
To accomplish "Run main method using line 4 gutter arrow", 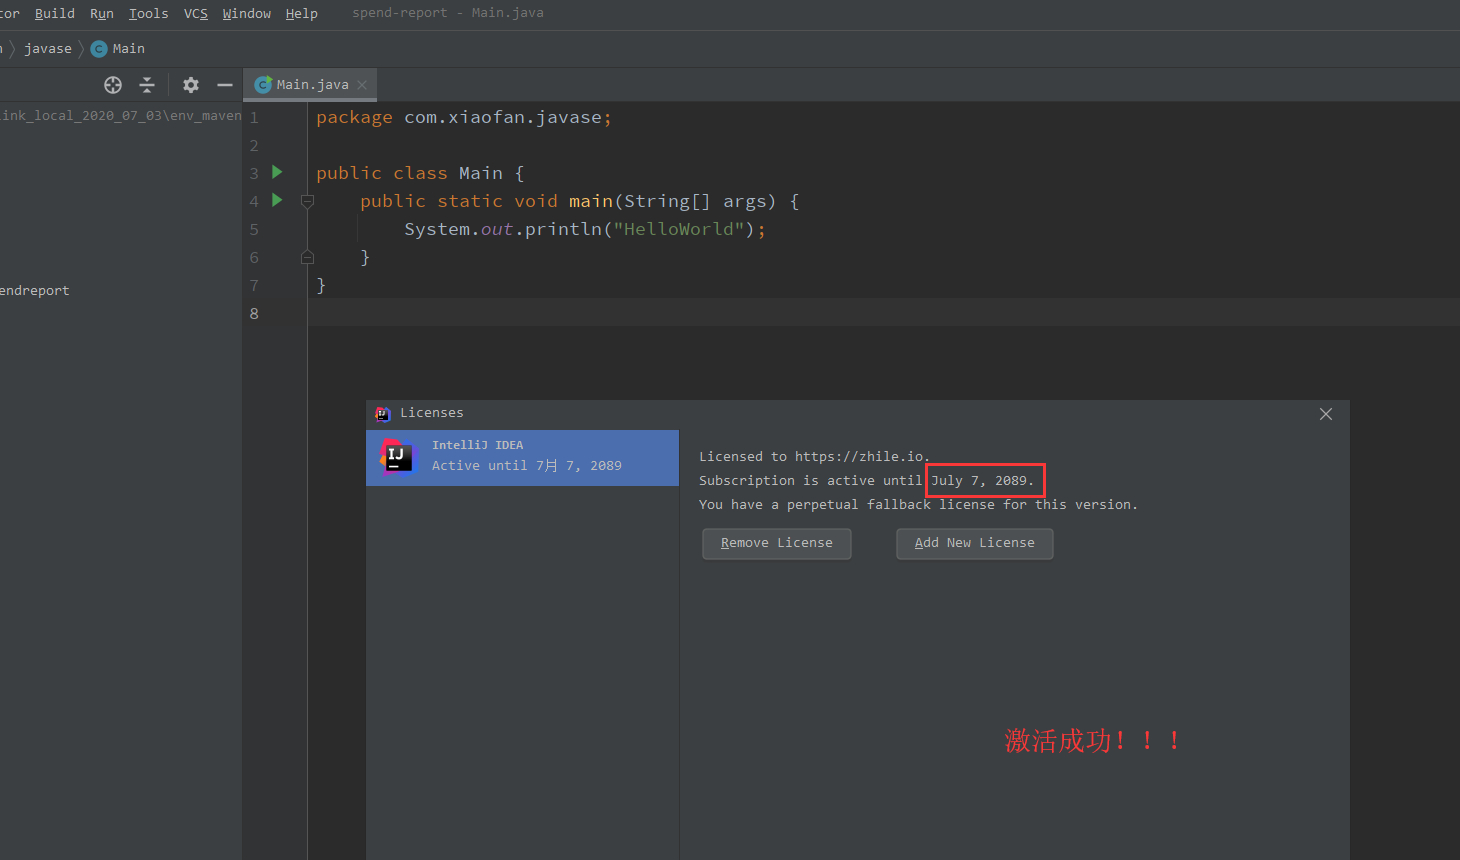I will pyautogui.click(x=277, y=200).
